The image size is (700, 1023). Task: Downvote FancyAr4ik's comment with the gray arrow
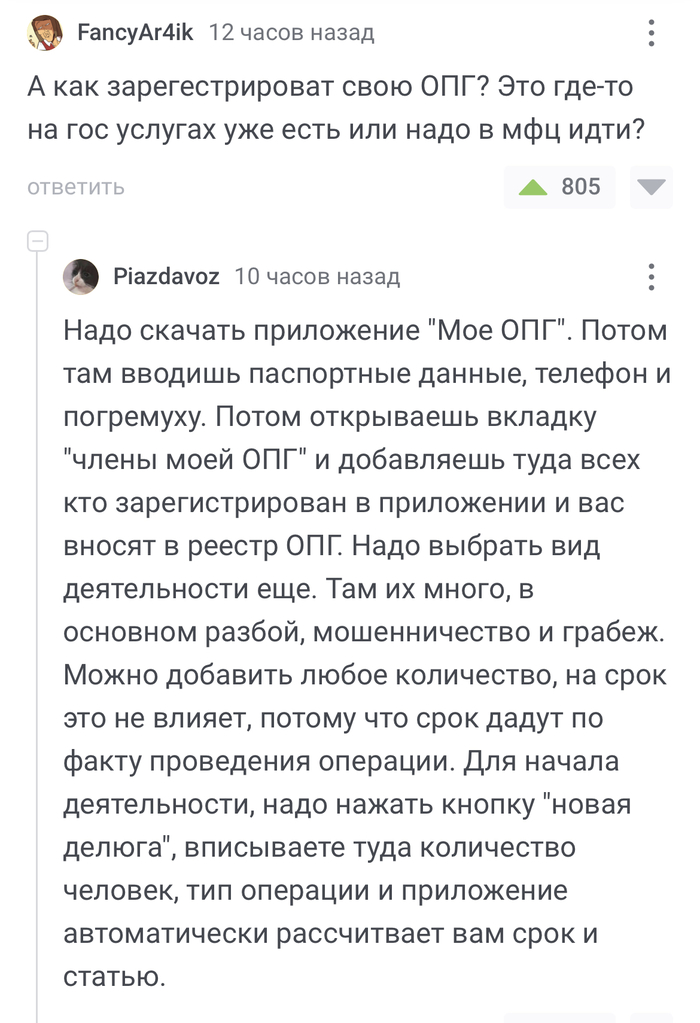click(x=654, y=187)
